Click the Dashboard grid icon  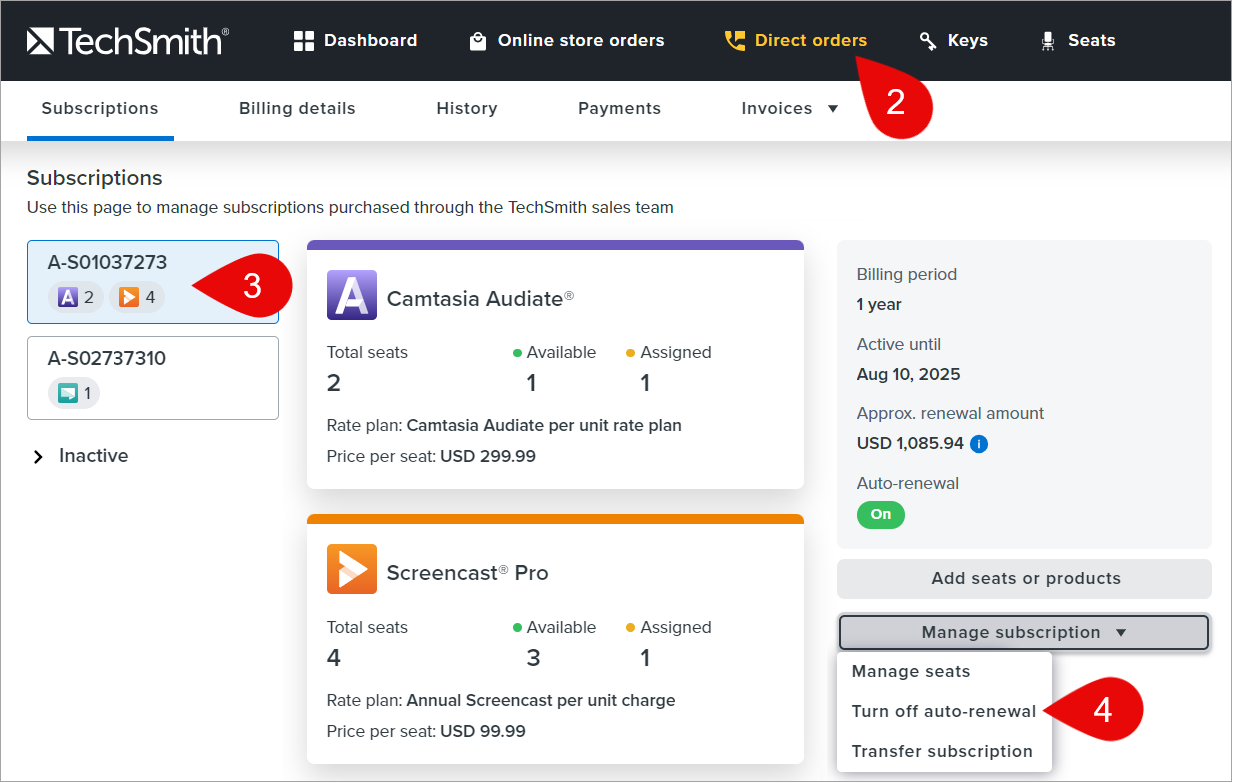304,41
